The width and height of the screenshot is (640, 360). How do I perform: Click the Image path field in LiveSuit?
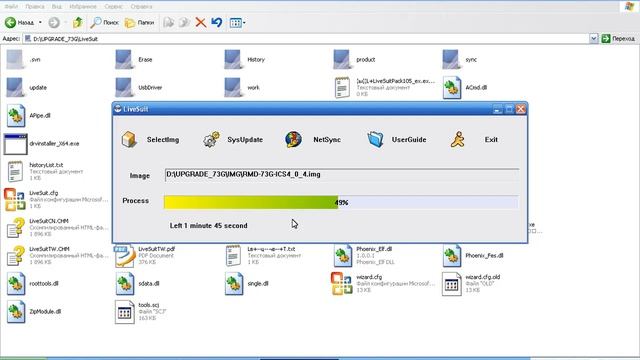(x=342, y=175)
